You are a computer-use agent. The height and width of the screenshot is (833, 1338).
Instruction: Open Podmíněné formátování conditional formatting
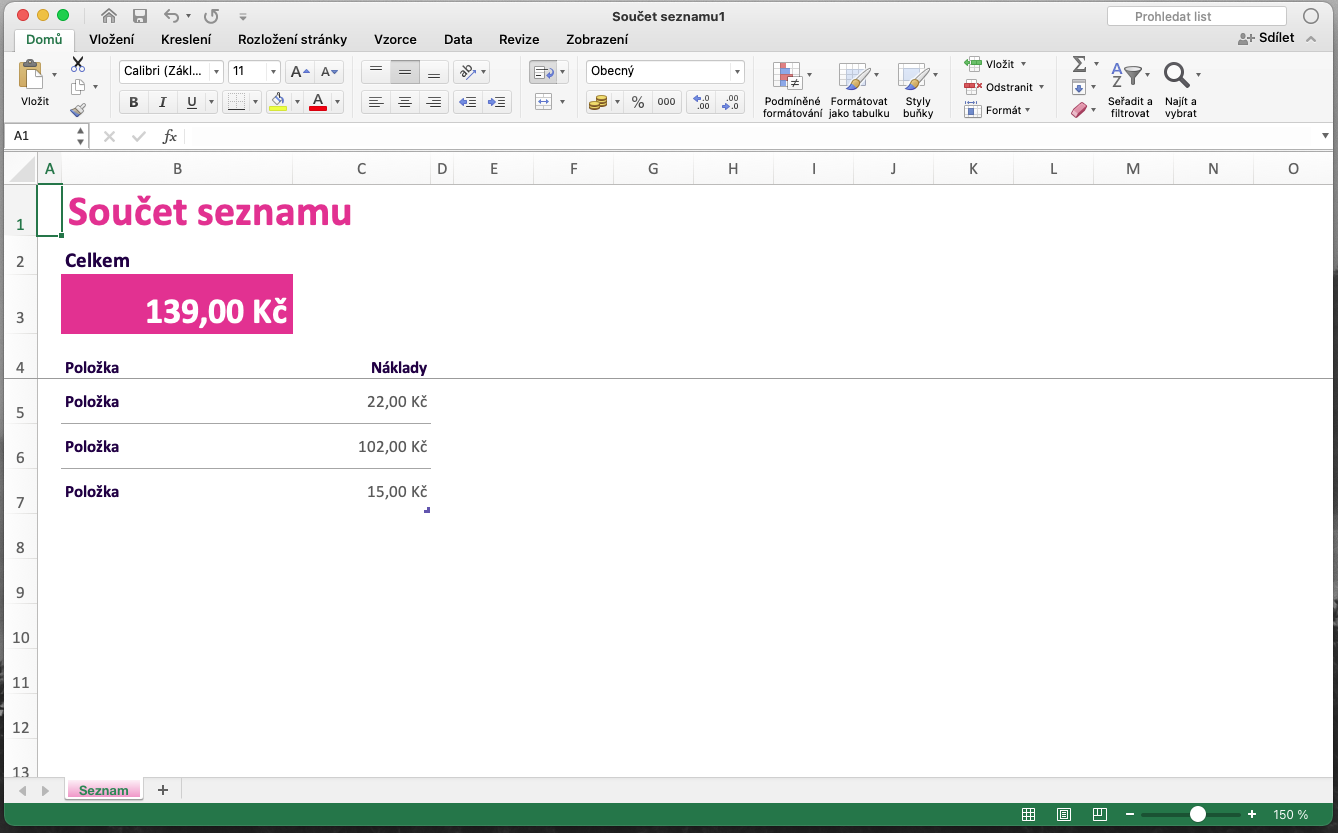[x=792, y=90]
